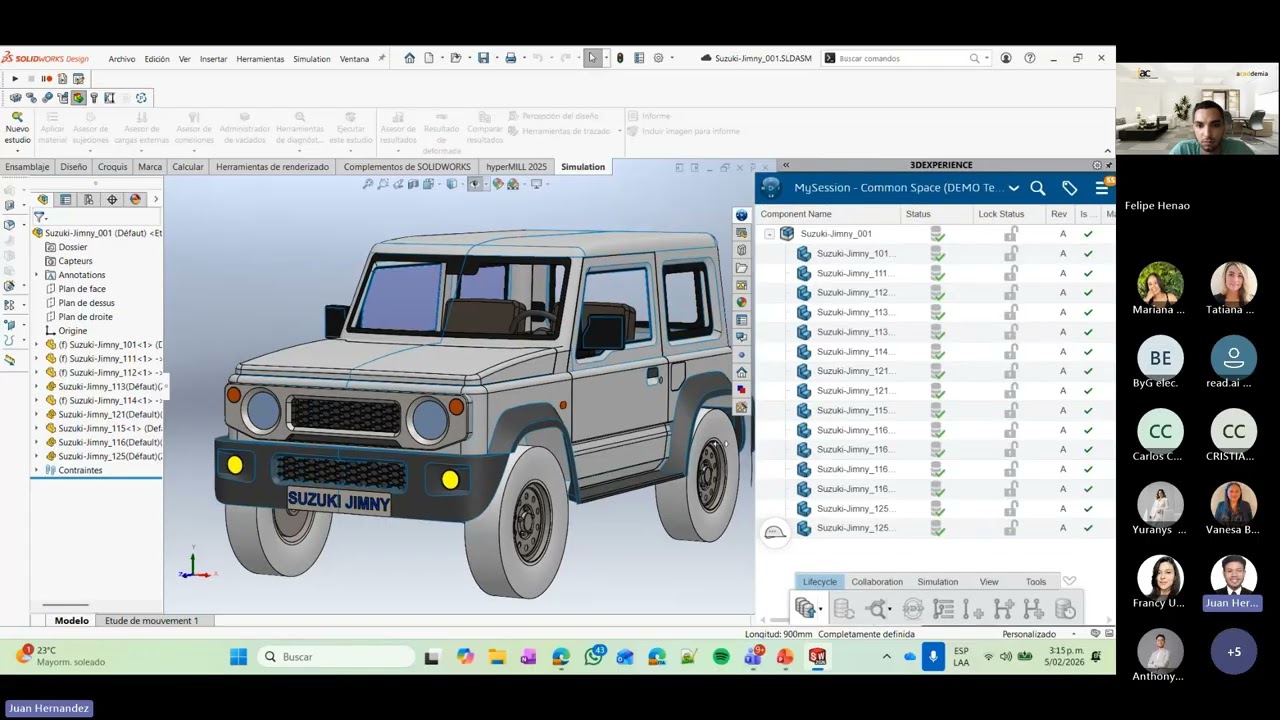The height and width of the screenshot is (720, 1280).
Task: Switch to the hyperMILL 2025 tab
Action: [x=516, y=167]
